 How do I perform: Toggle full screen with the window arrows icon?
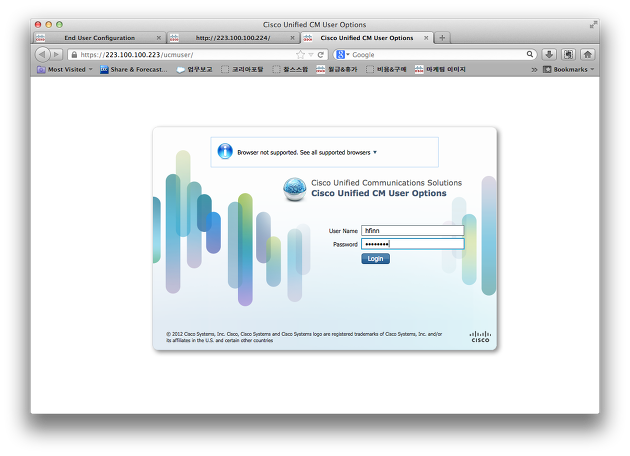click(593, 25)
